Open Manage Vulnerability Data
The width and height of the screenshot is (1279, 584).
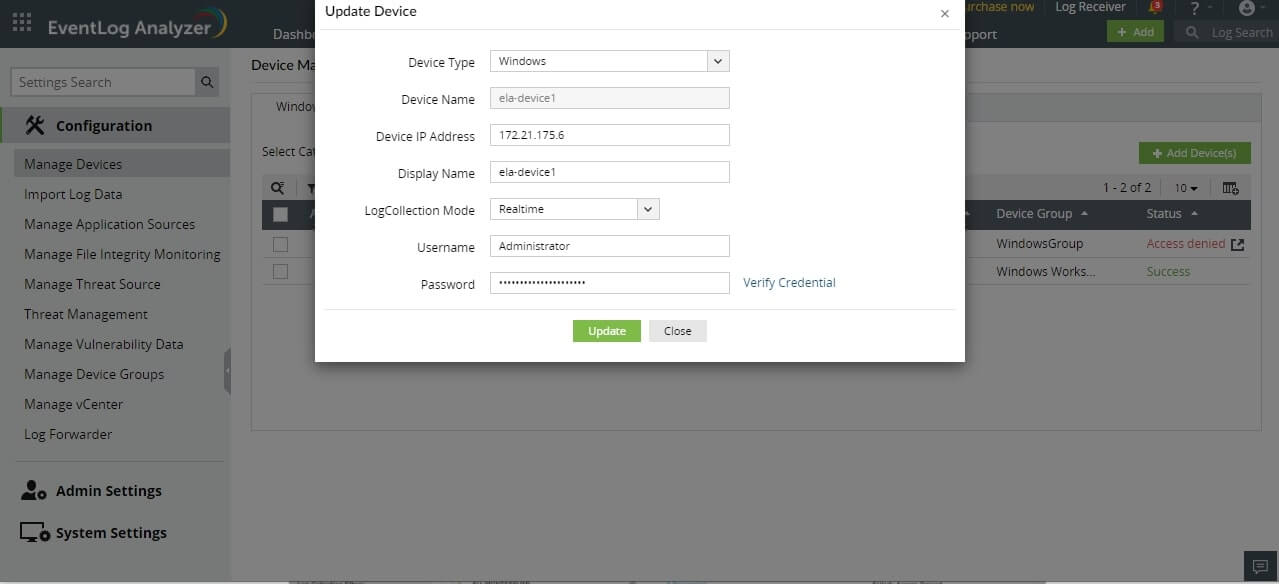point(103,344)
